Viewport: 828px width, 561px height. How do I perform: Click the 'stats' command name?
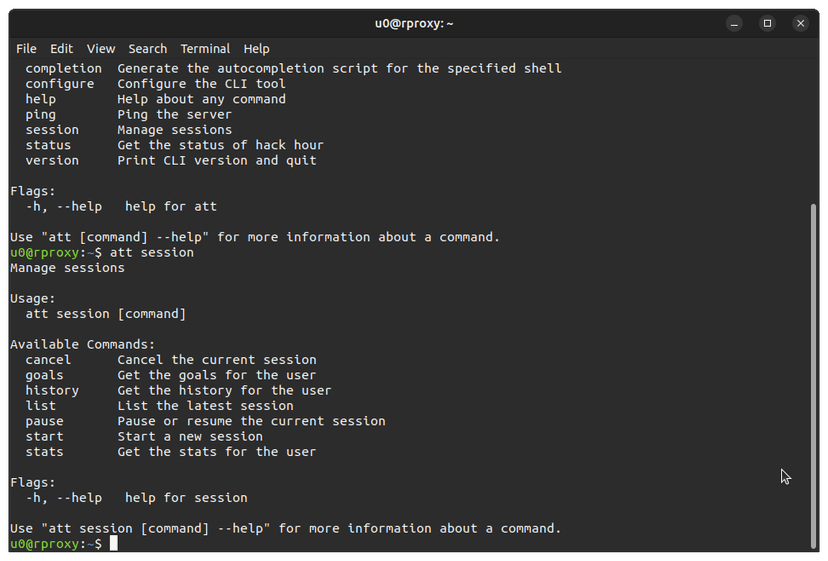(44, 452)
